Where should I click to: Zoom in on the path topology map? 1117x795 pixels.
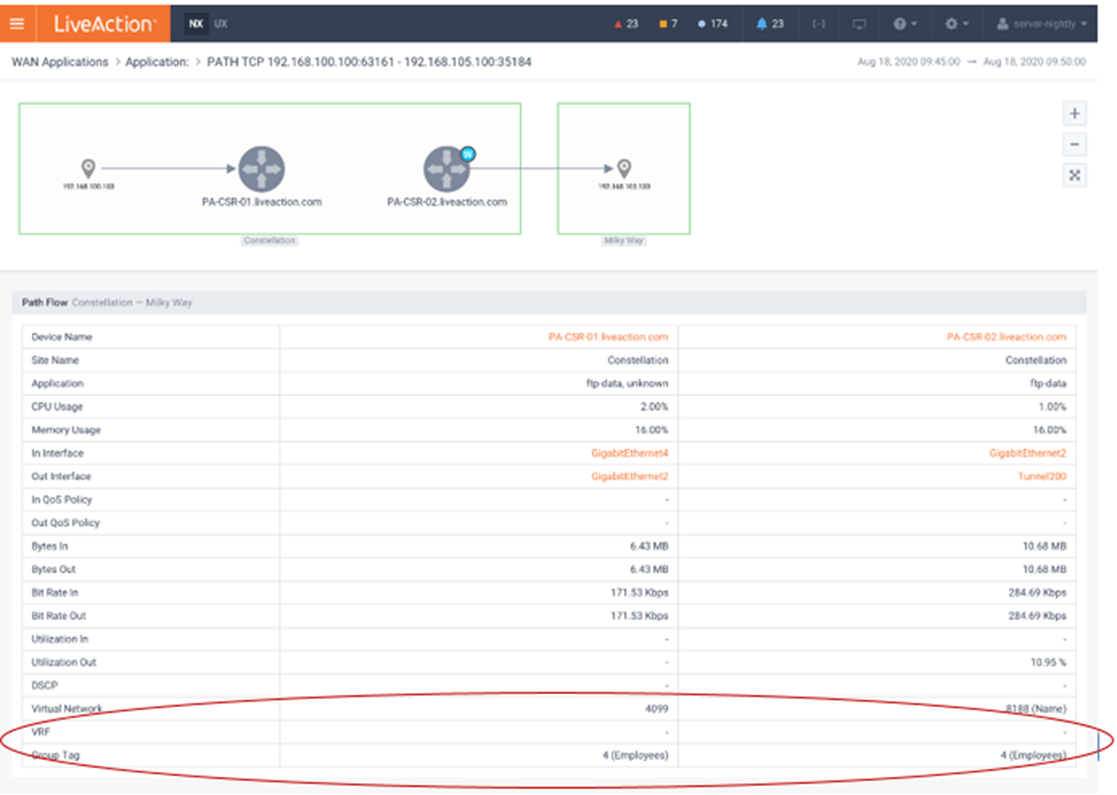point(1074,113)
